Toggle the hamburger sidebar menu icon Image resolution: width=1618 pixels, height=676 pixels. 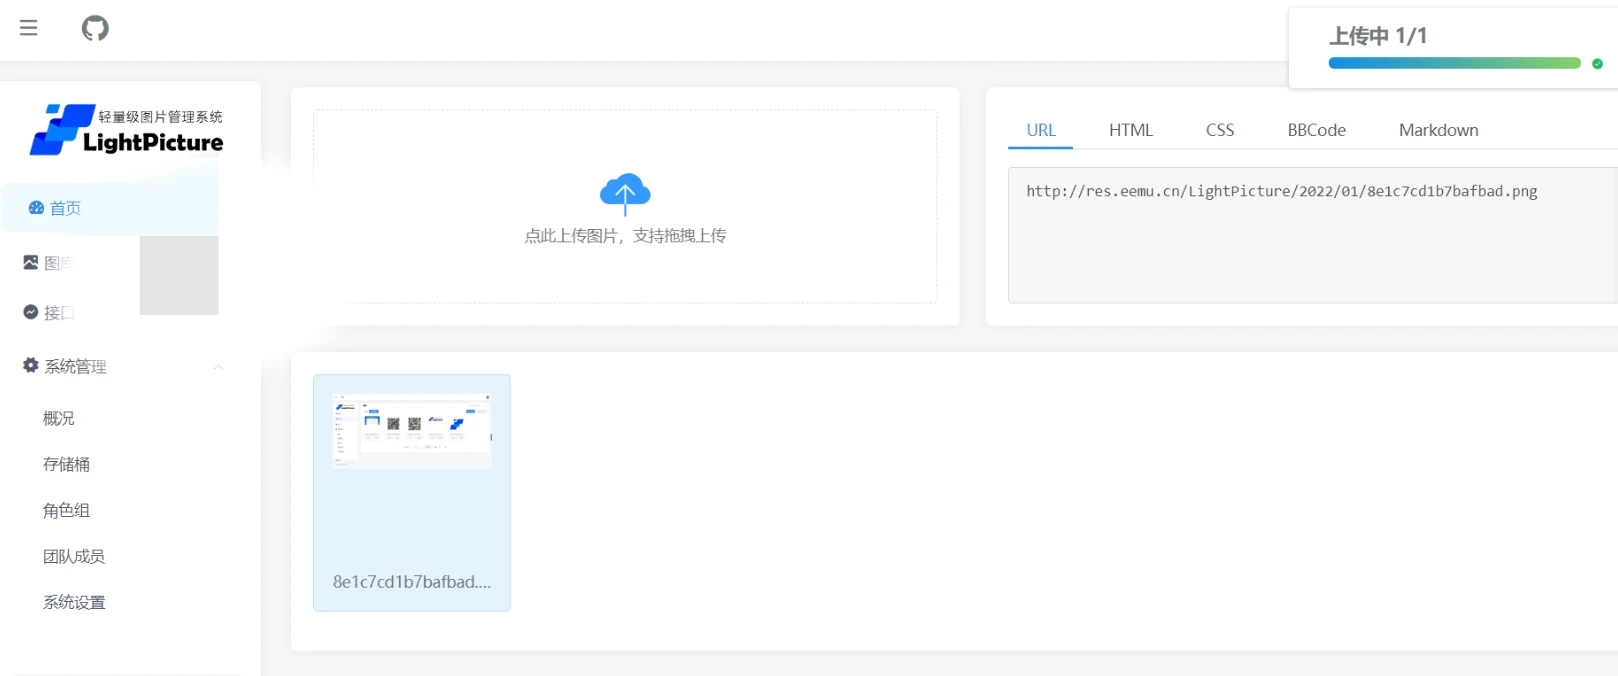29,28
